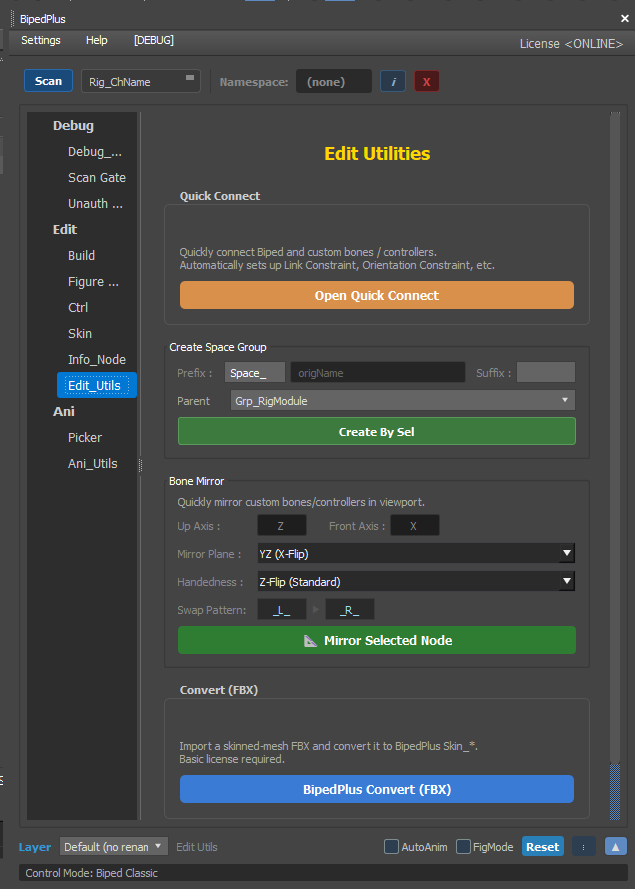Viewport: 635px width, 889px height.
Task: Open the Parent Grp_RigModule dropdown
Action: pyautogui.click(x=403, y=401)
